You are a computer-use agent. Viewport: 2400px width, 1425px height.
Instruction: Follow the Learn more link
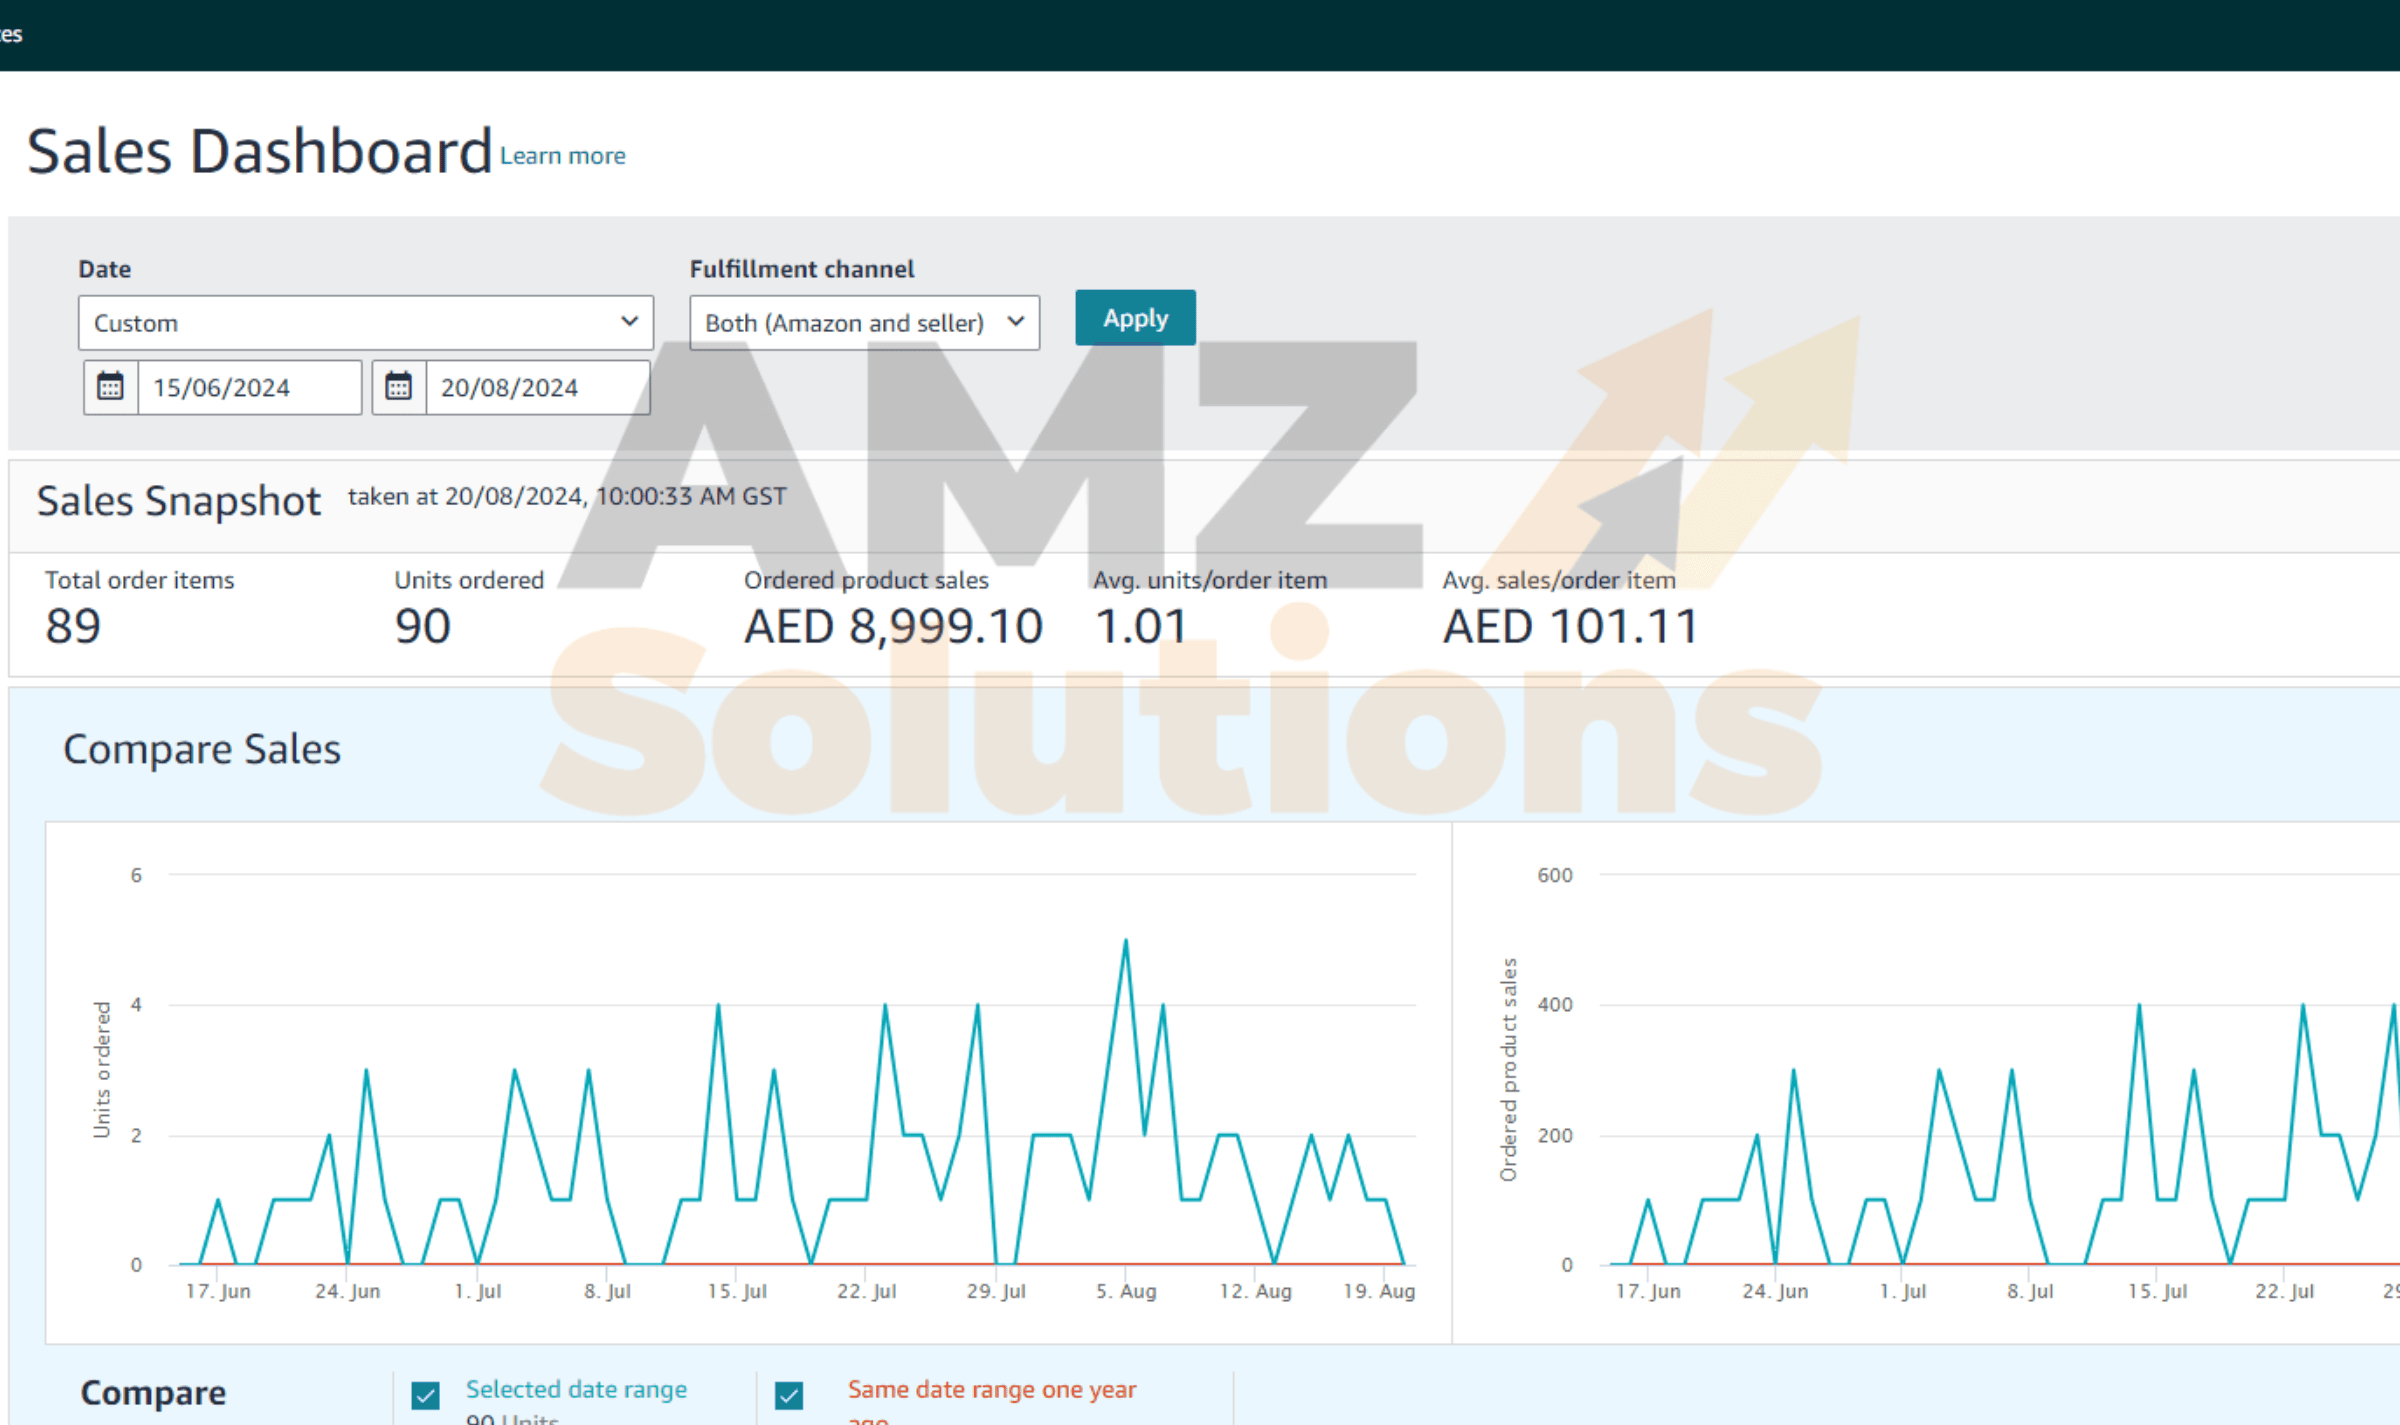tap(562, 156)
